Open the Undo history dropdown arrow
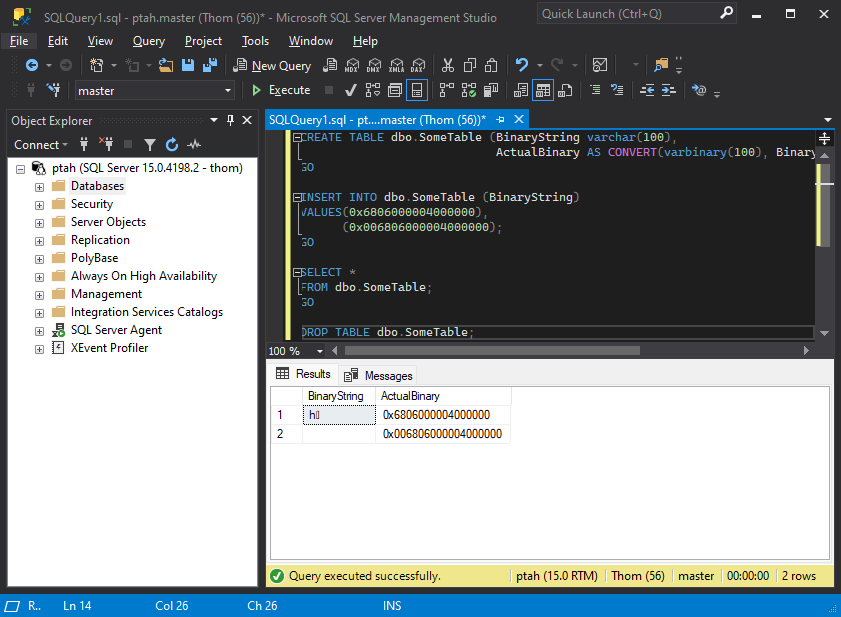 540,65
